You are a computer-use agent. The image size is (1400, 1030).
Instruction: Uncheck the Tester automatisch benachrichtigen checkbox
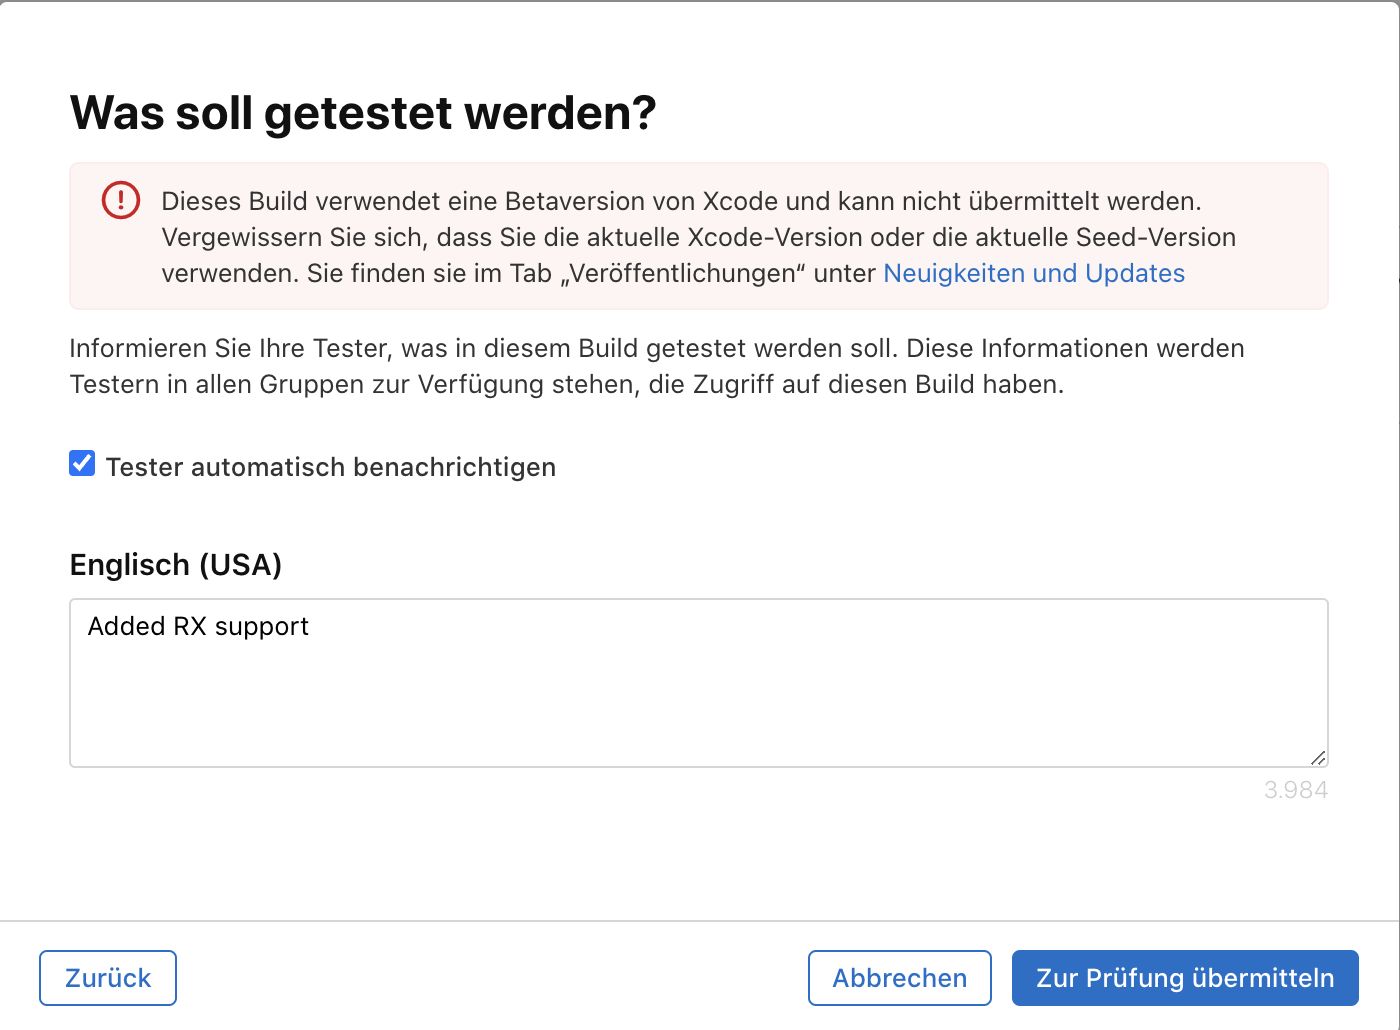click(82, 464)
